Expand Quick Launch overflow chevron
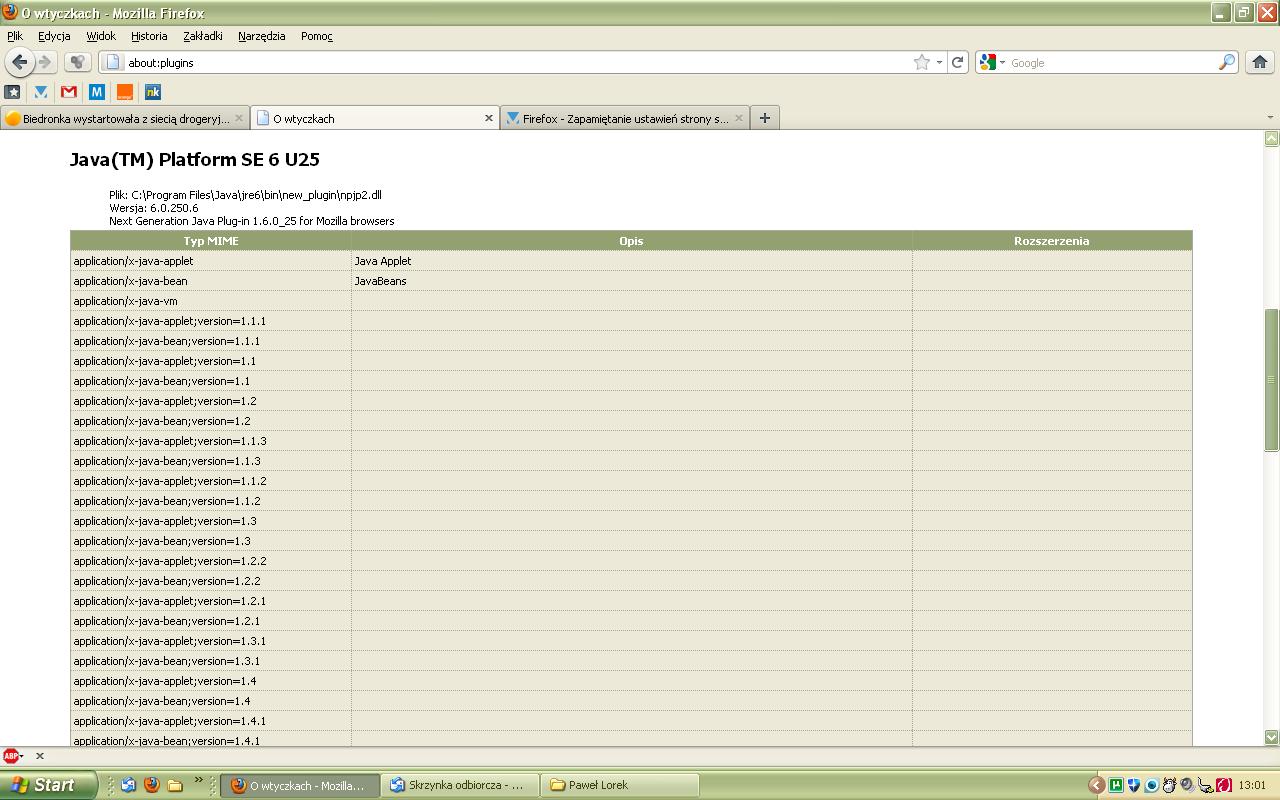Screen dimensions: 1280x800 (198, 781)
